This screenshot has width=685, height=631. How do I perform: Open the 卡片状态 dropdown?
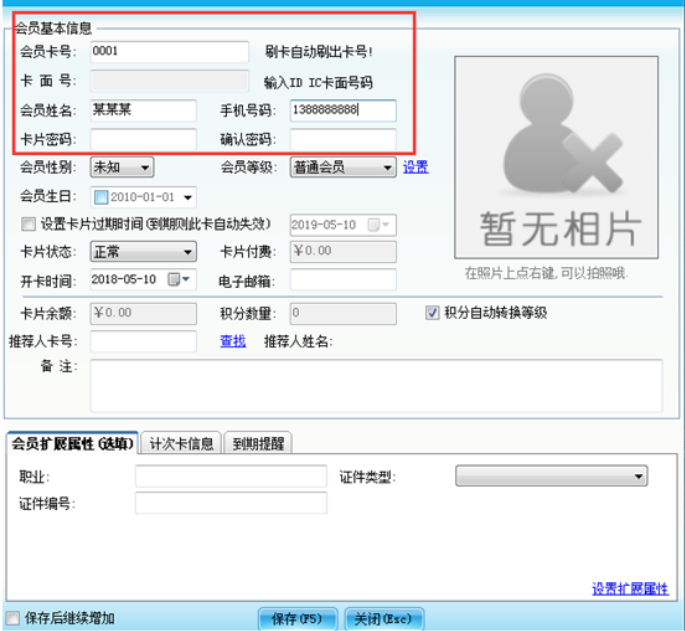[x=143, y=252]
